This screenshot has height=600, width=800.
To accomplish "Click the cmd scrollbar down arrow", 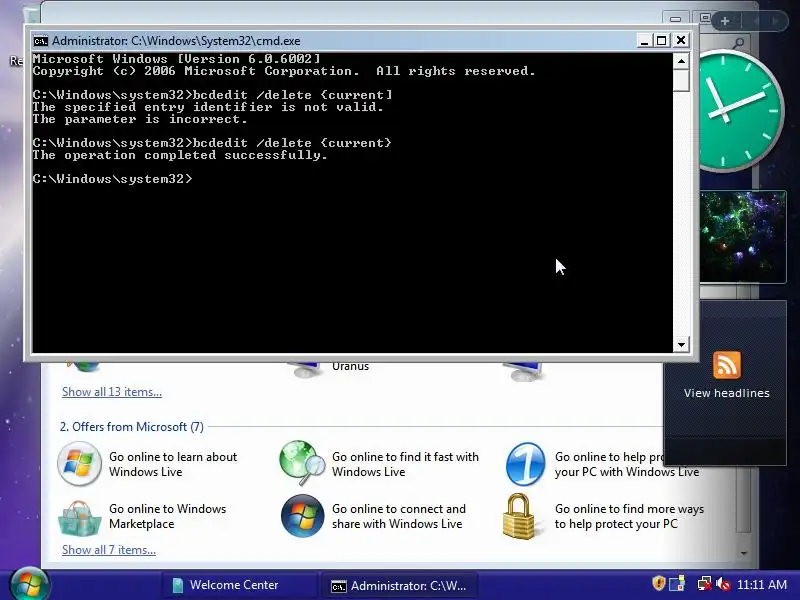I will click(681, 344).
